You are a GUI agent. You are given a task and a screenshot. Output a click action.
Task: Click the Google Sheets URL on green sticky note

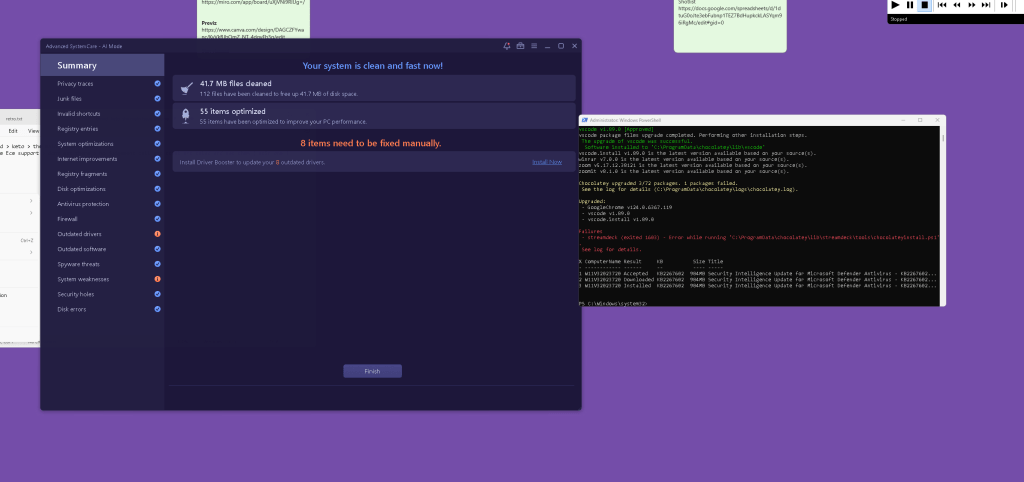point(729,18)
